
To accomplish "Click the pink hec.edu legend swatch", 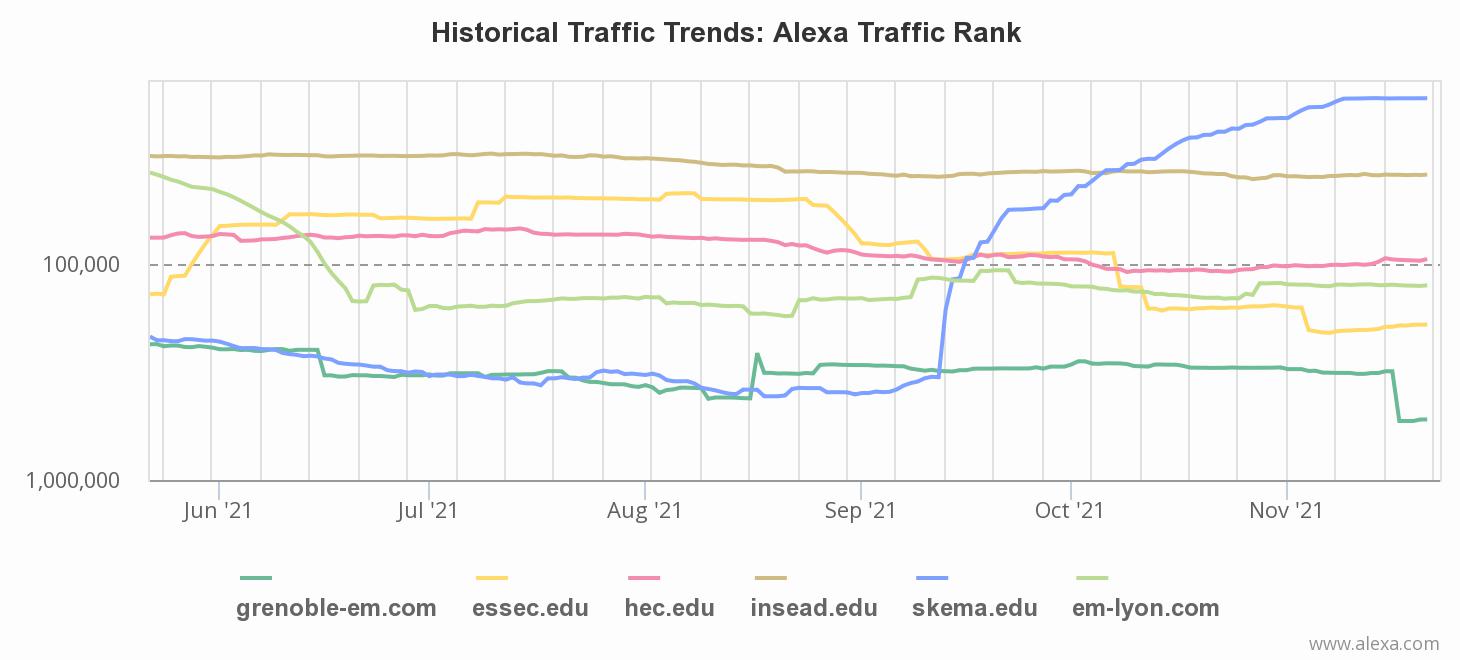I will [645, 578].
